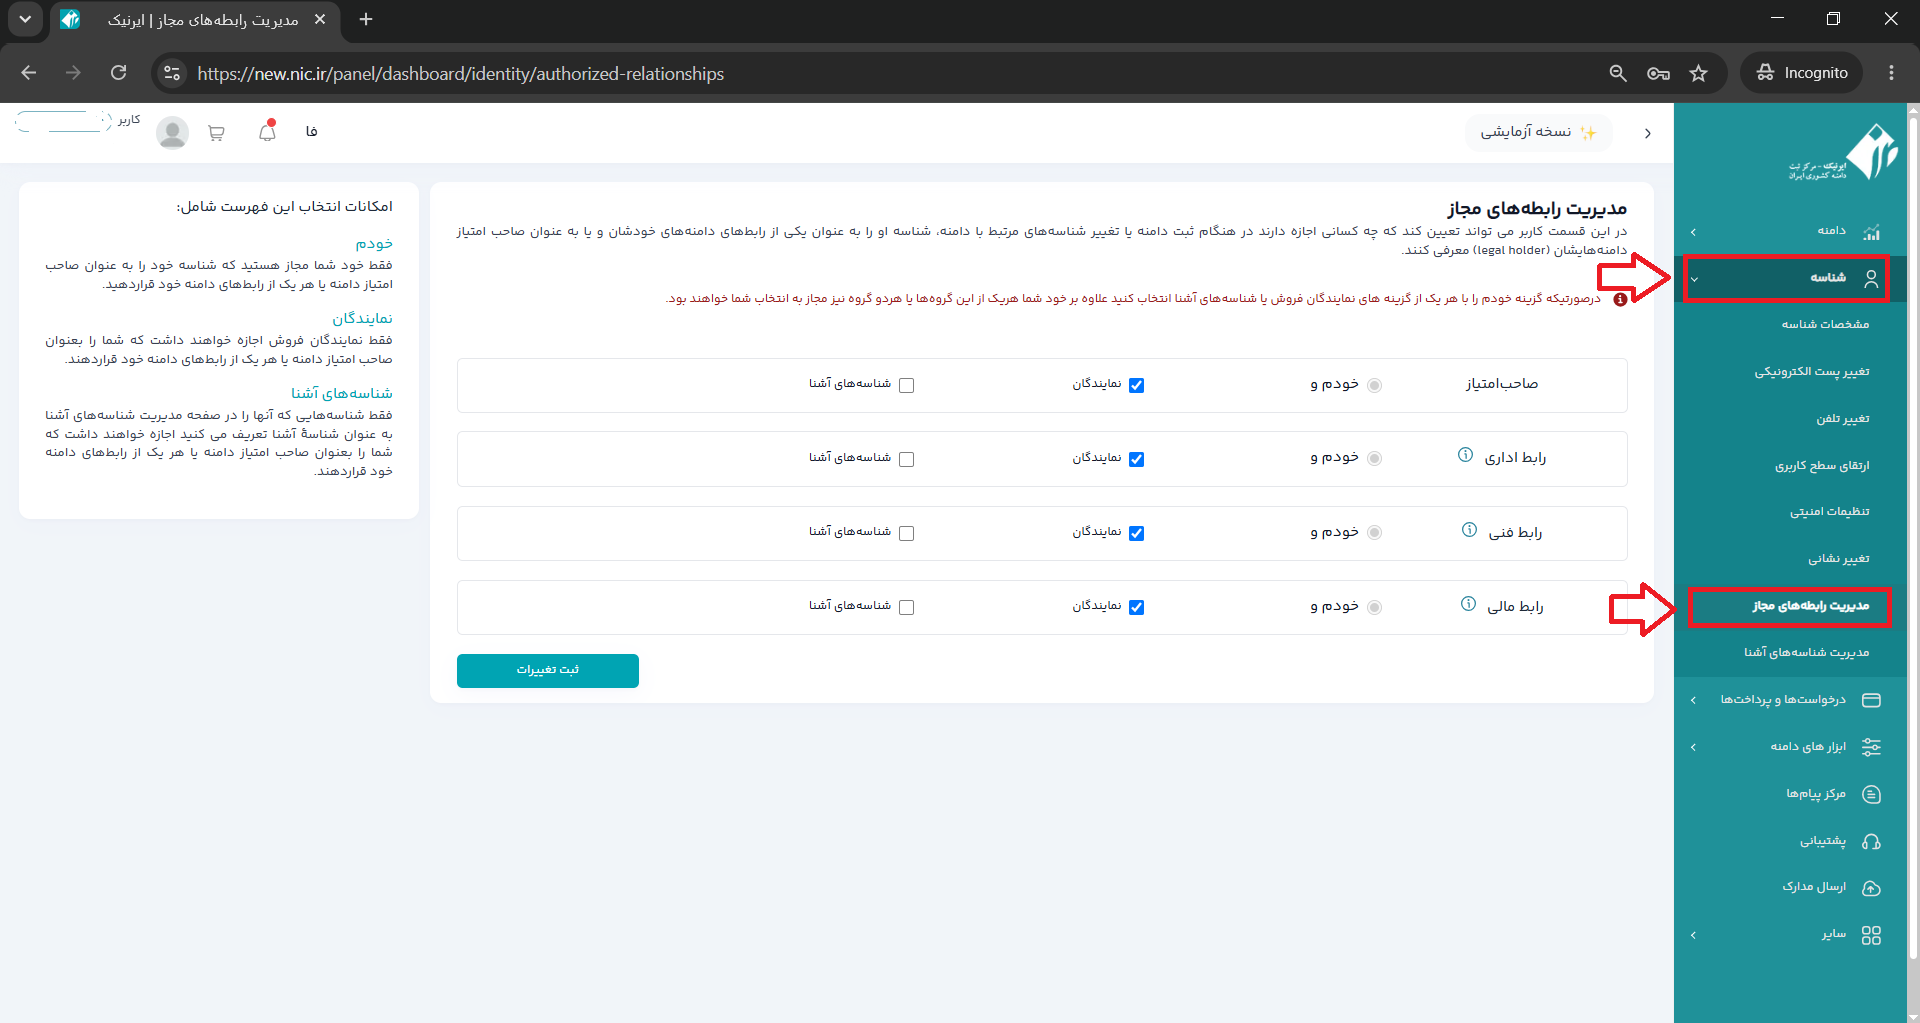Click the پشتیبانی headset icon
This screenshot has height=1023, width=1920.
1871,841
